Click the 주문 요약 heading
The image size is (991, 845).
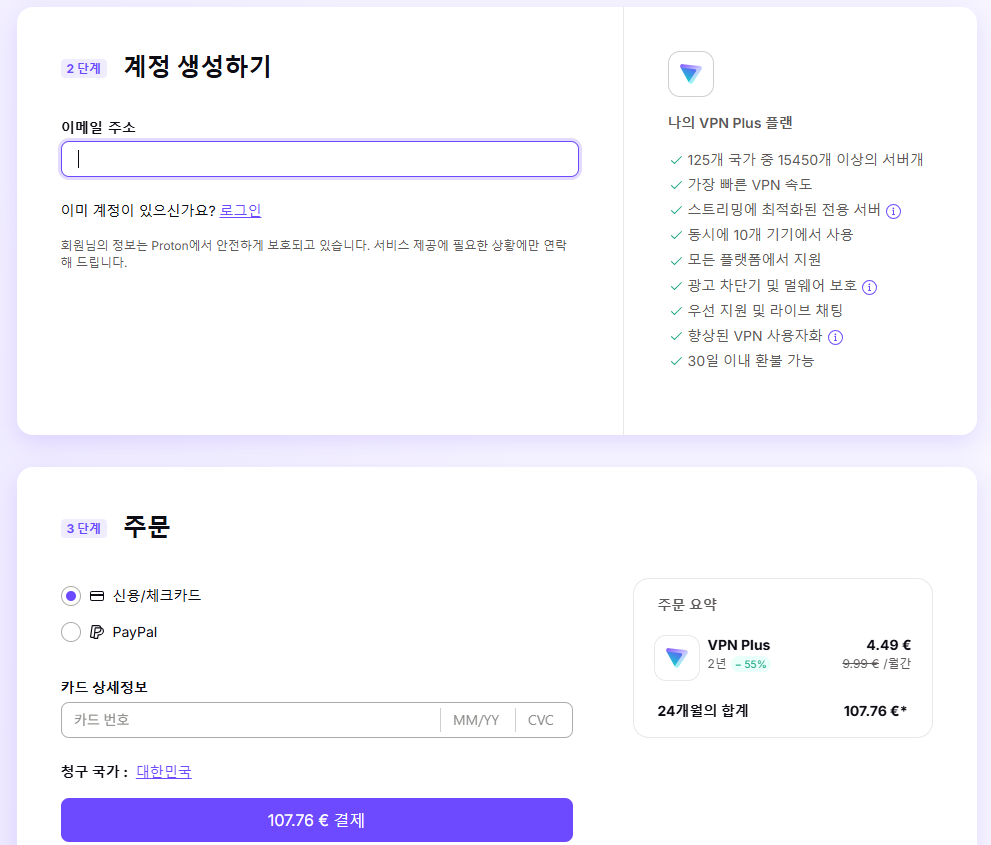687,605
